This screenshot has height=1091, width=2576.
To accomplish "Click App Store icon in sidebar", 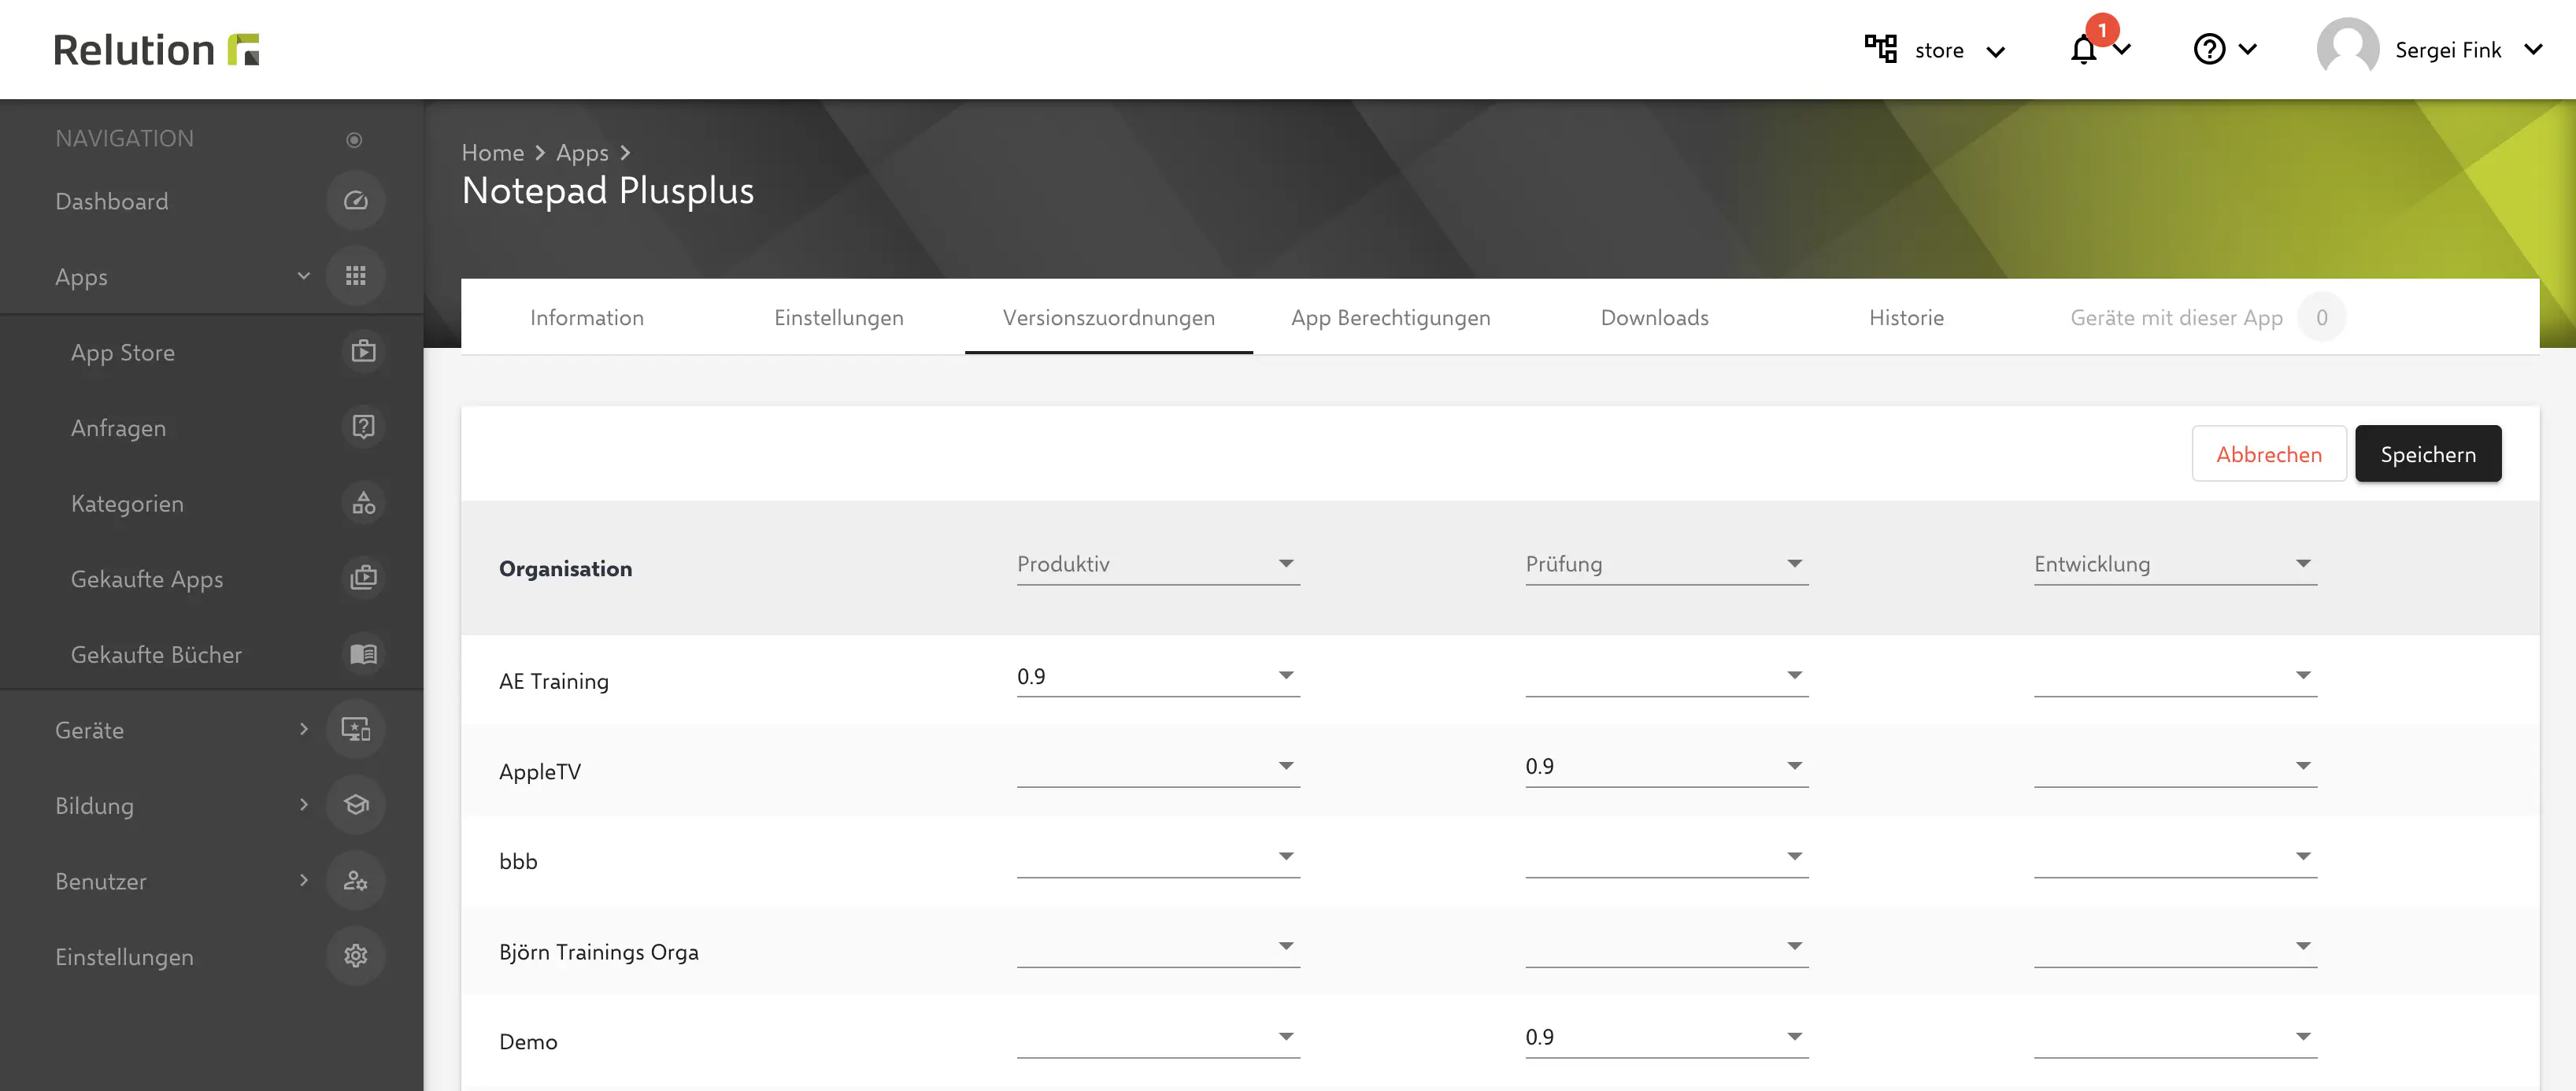I will [363, 352].
